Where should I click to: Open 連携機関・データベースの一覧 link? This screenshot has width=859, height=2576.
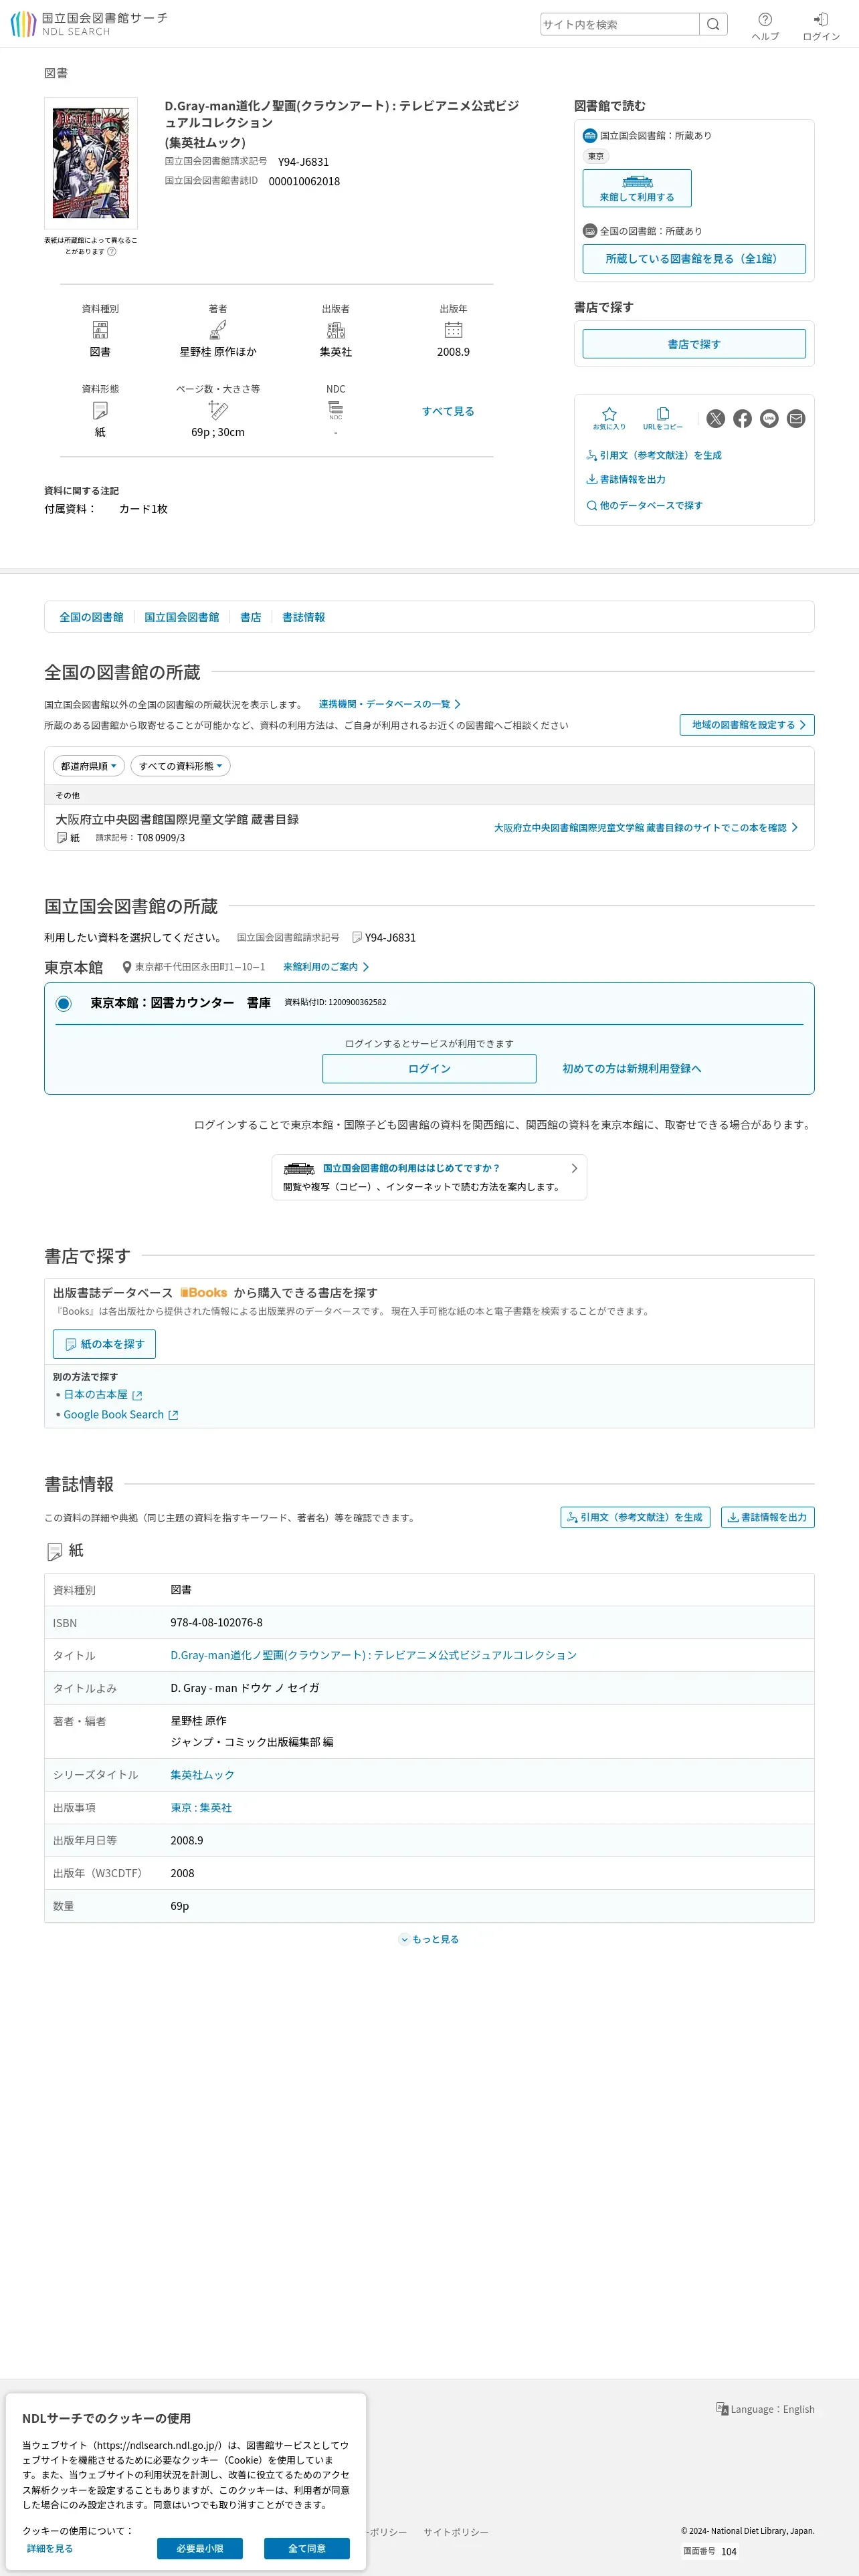(x=390, y=704)
